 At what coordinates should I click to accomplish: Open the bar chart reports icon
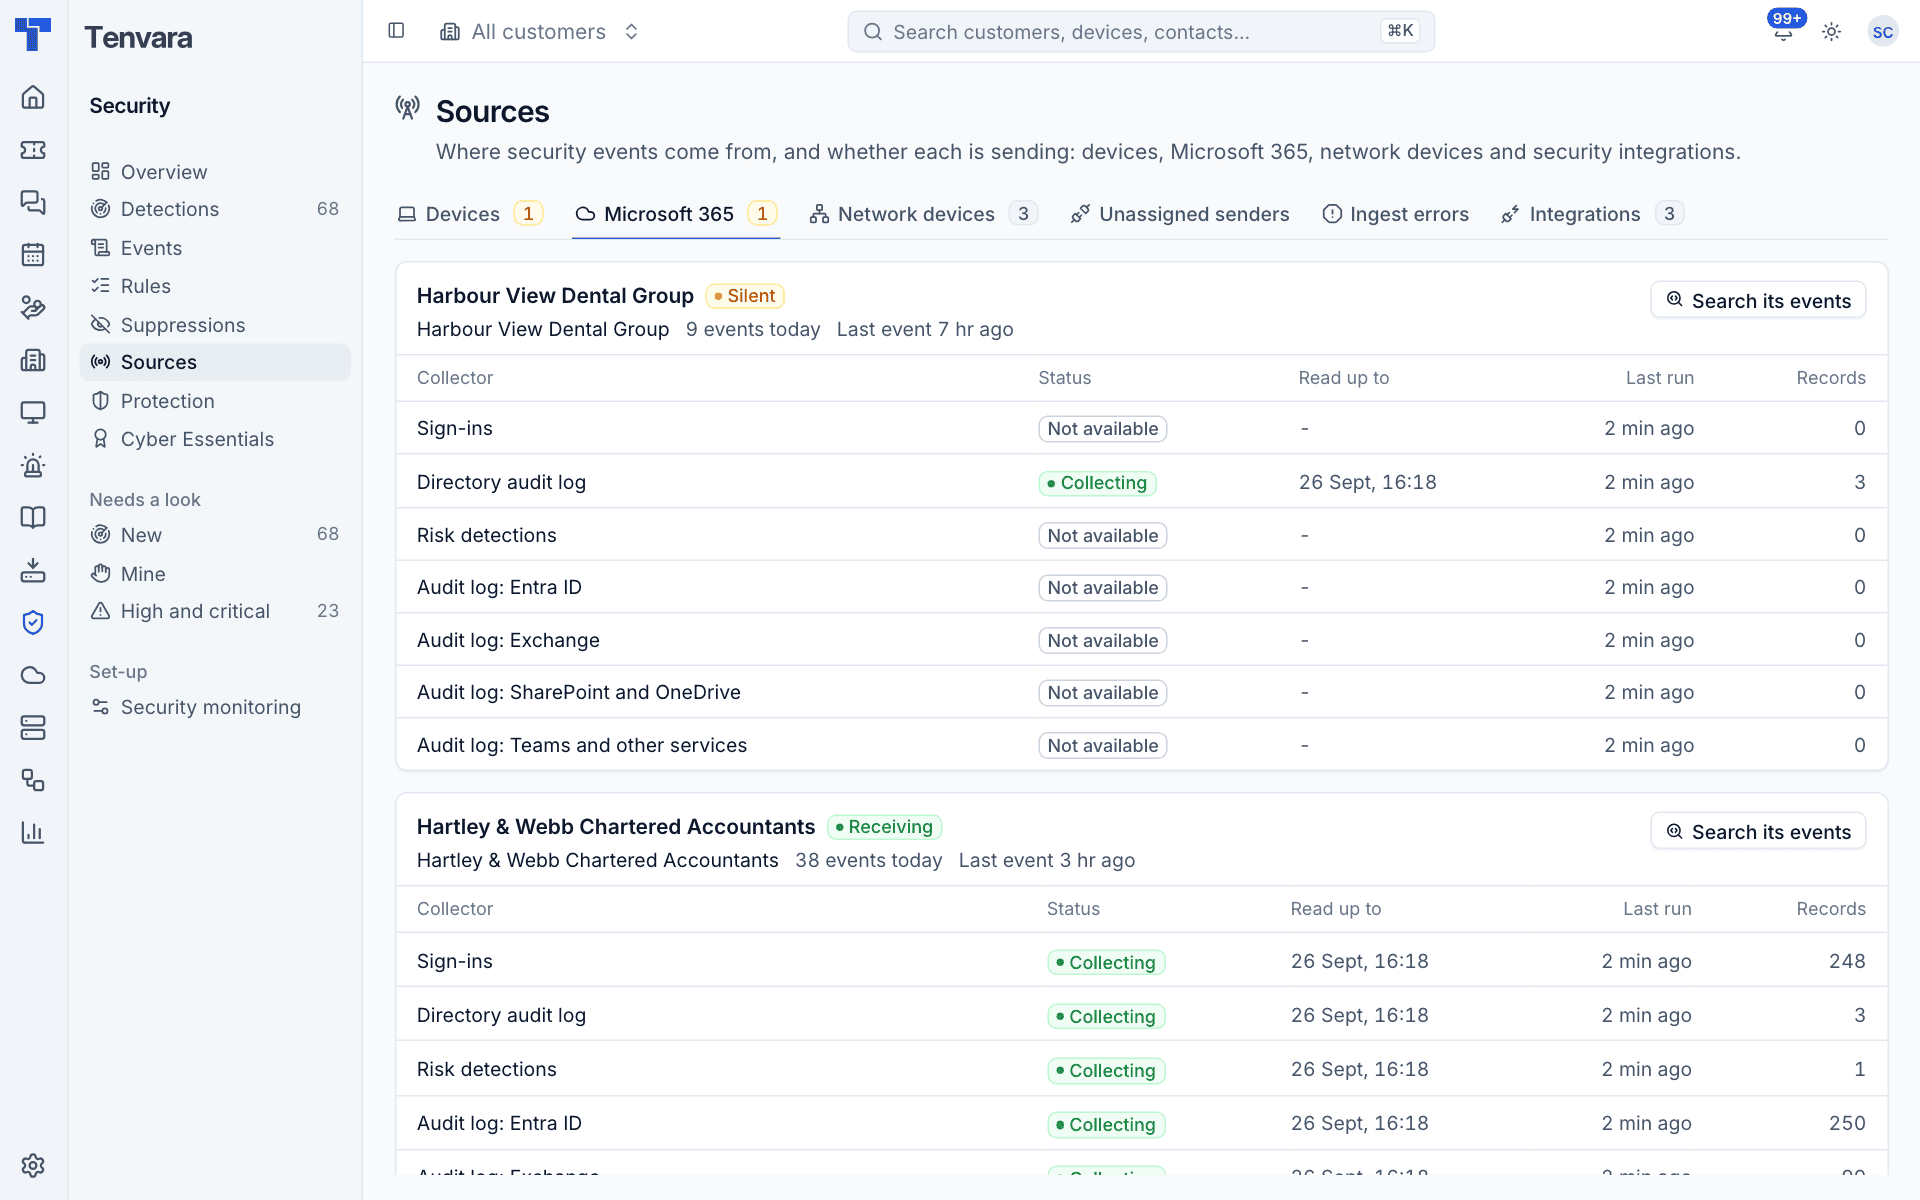pyautogui.click(x=33, y=832)
